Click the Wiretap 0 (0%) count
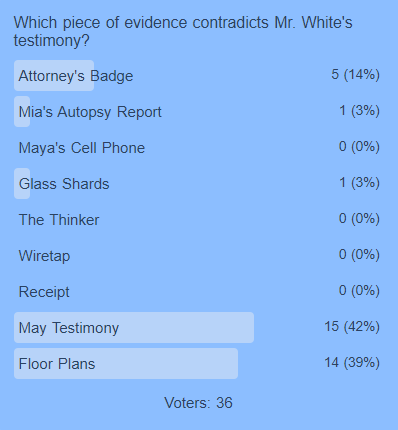This screenshot has height=430, width=398. (x=359, y=255)
